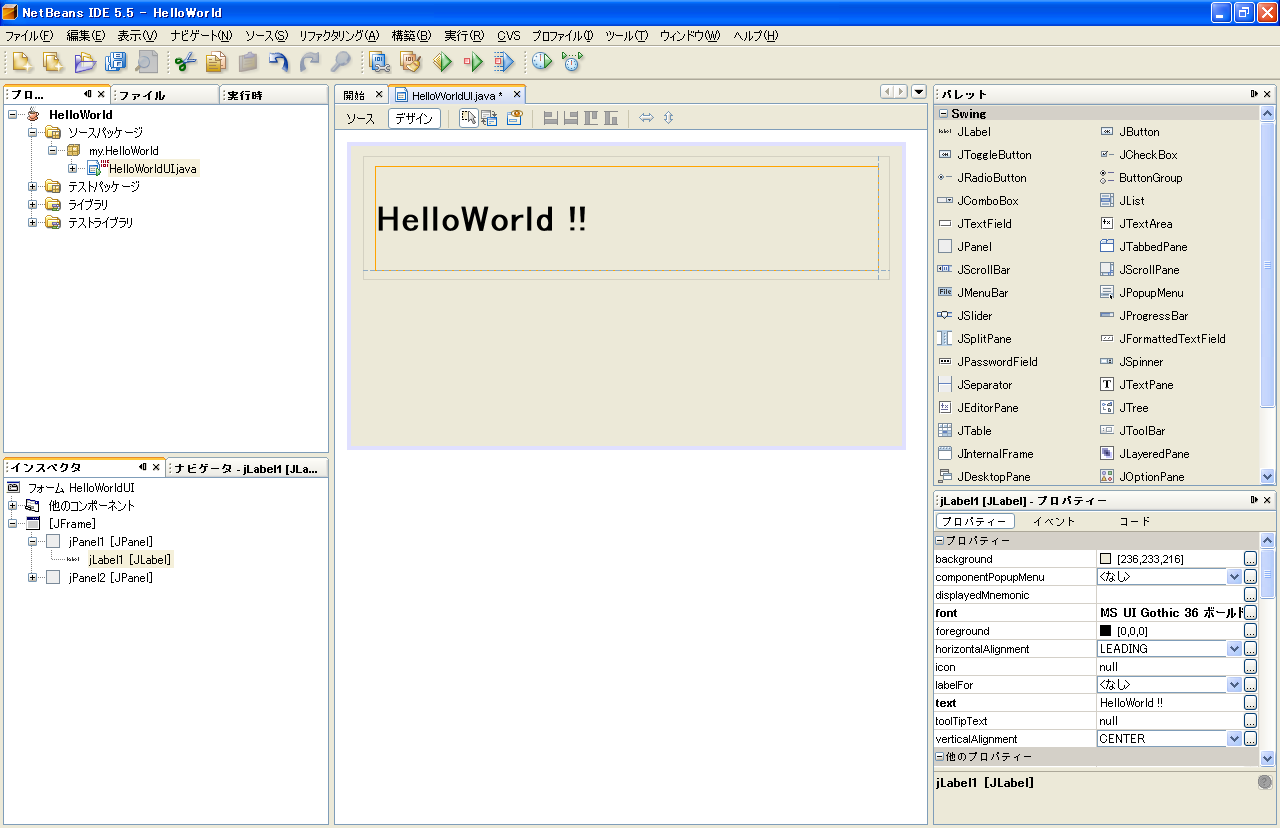This screenshot has height=828, width=1280.
Task: Click the foreground black color swatch
Action: click(1106, 631)
